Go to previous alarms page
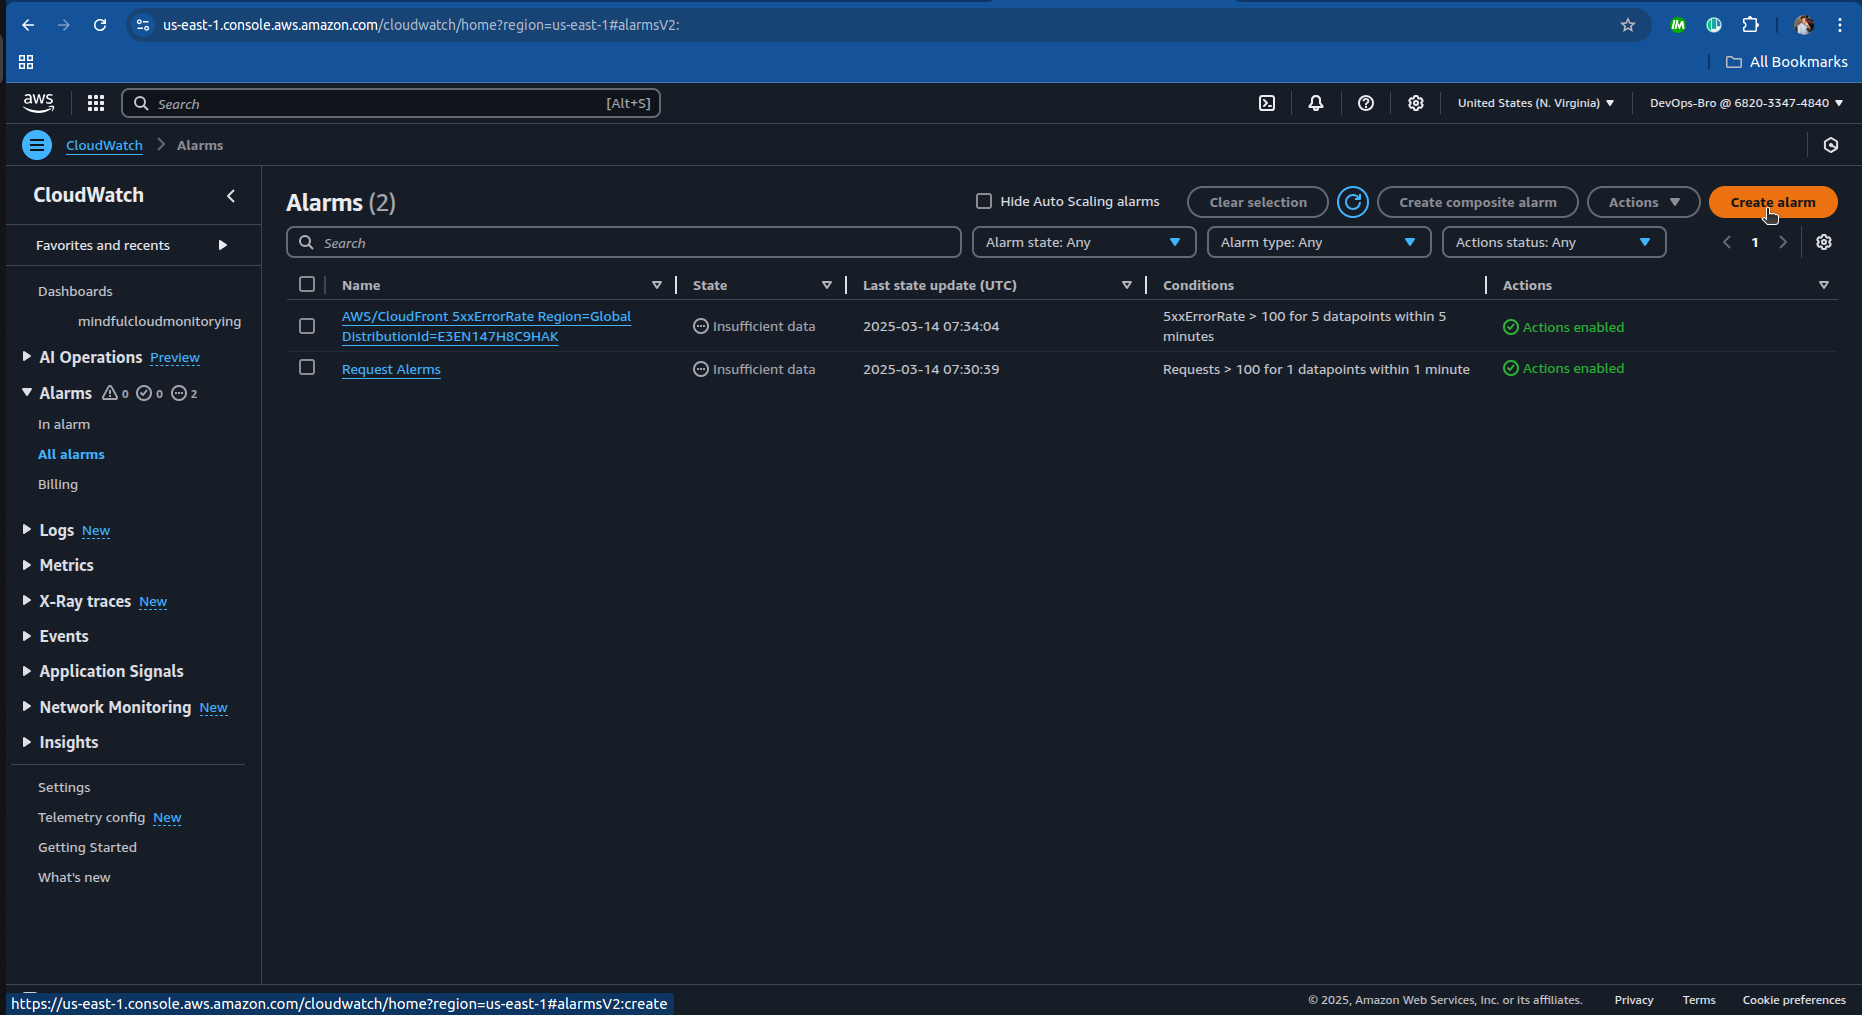This screenshot has height=1015, width=1862. (1727, 243)
